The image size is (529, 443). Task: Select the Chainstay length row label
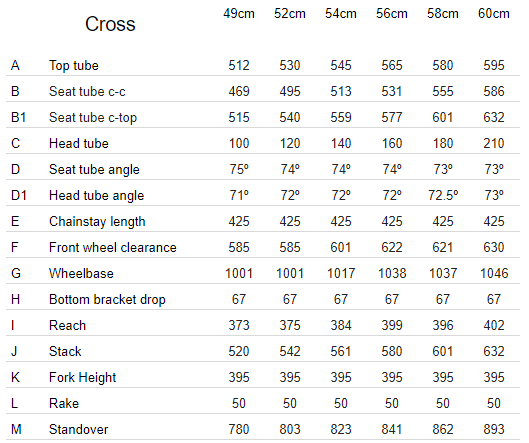pyautogui.click(x=97, y=222)
